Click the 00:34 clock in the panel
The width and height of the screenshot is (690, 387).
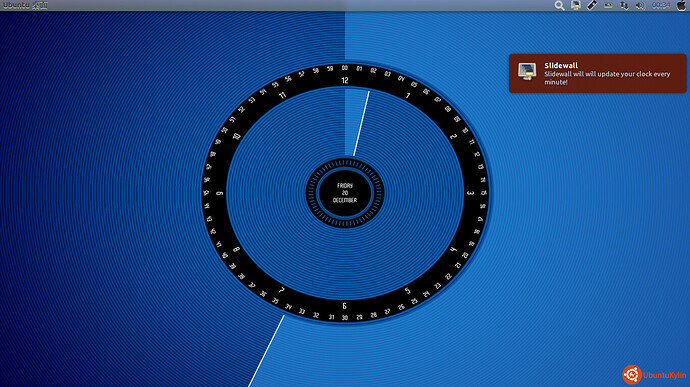point(661,5)
